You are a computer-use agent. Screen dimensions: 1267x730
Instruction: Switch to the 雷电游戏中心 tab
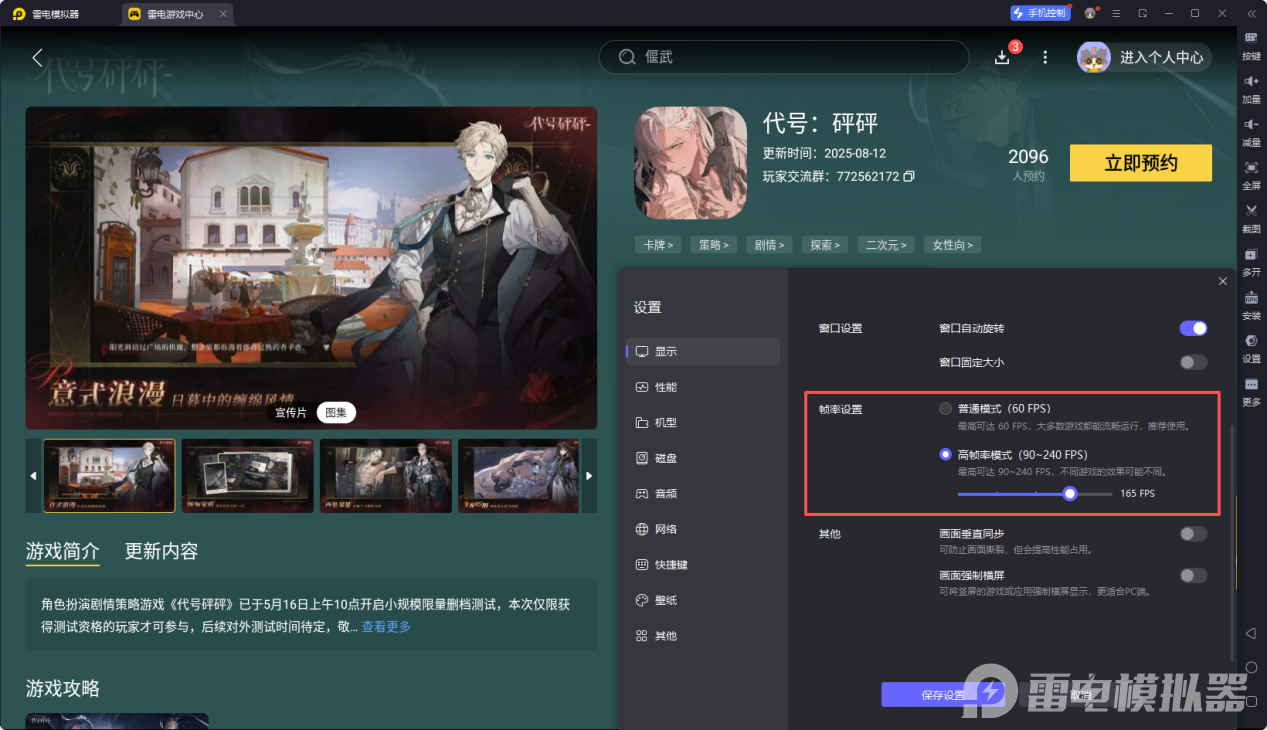point(177,13)
